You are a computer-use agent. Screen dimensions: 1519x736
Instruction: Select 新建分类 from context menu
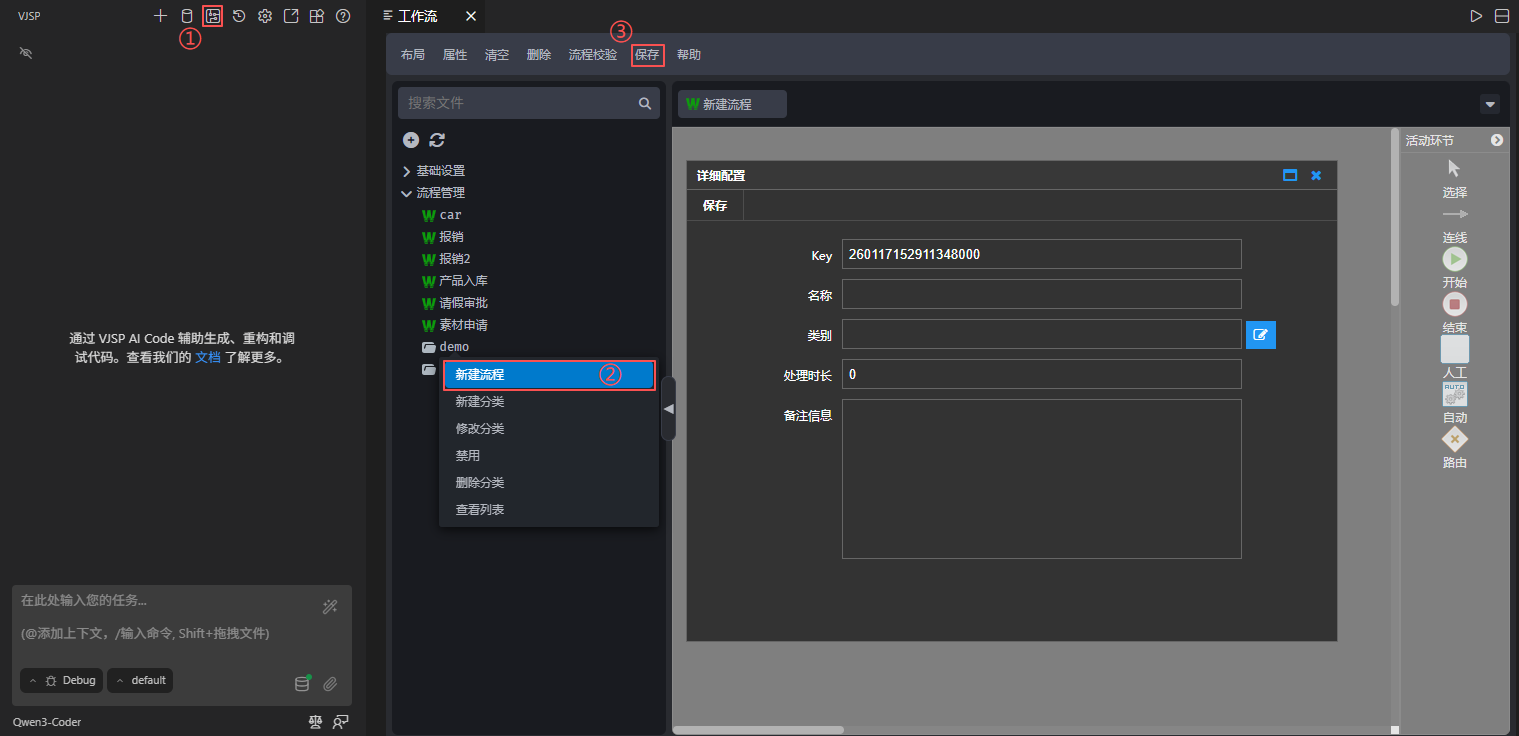480,402
